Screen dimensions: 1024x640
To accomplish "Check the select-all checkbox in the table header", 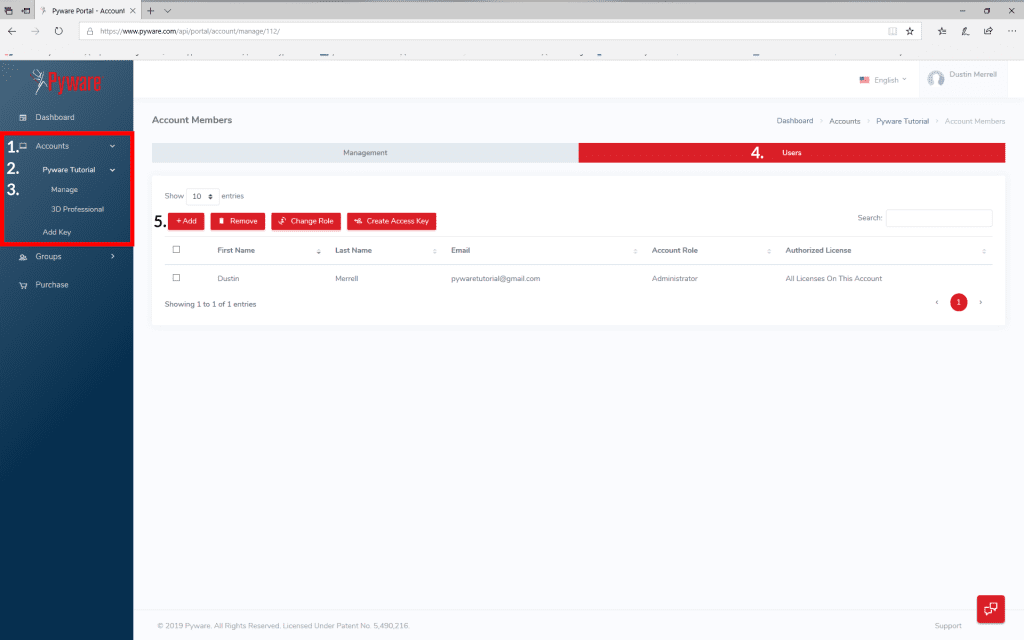I will point(176,249).
